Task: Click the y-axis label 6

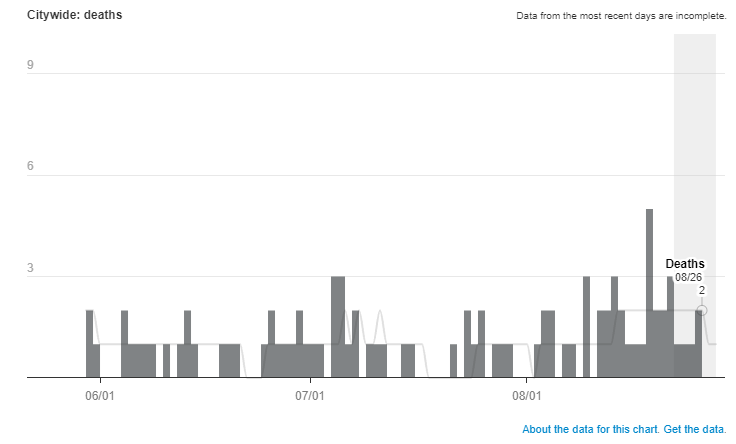Action: point(31,167)
